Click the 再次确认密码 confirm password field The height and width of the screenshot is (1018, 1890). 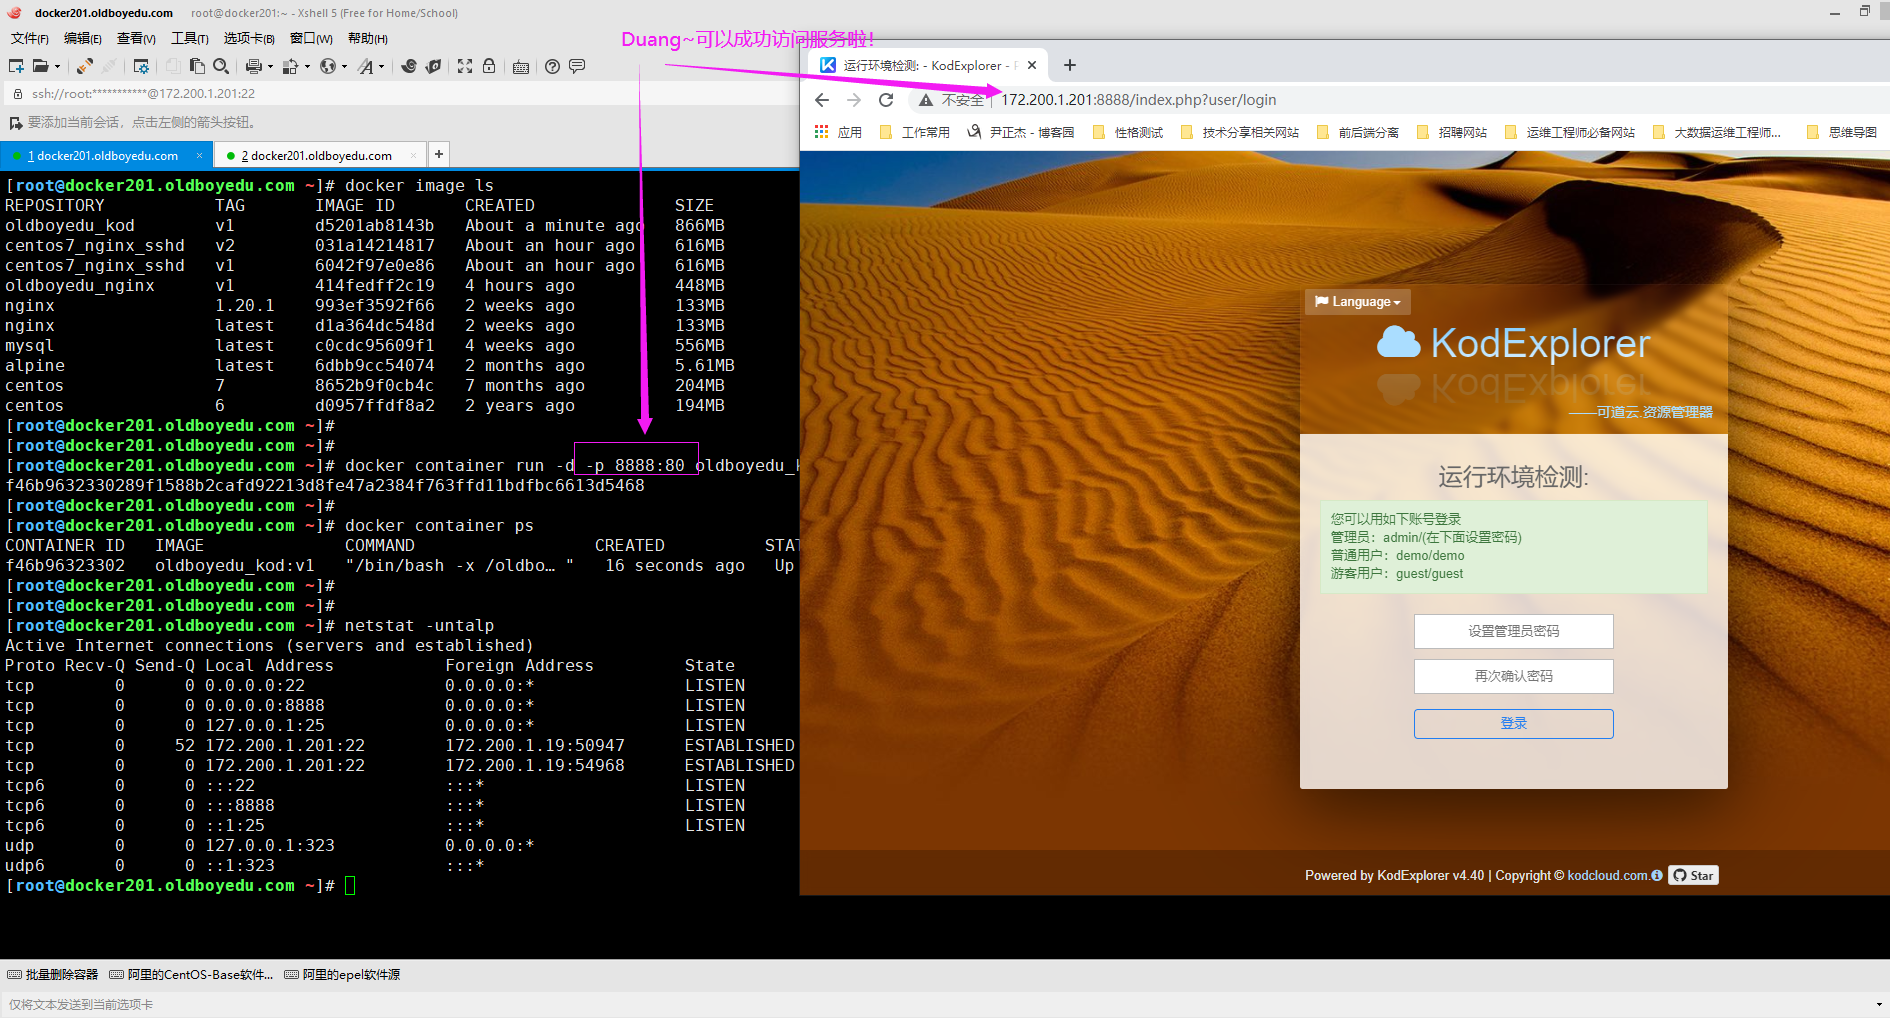pyautogui.click(x=1513, y=677)
